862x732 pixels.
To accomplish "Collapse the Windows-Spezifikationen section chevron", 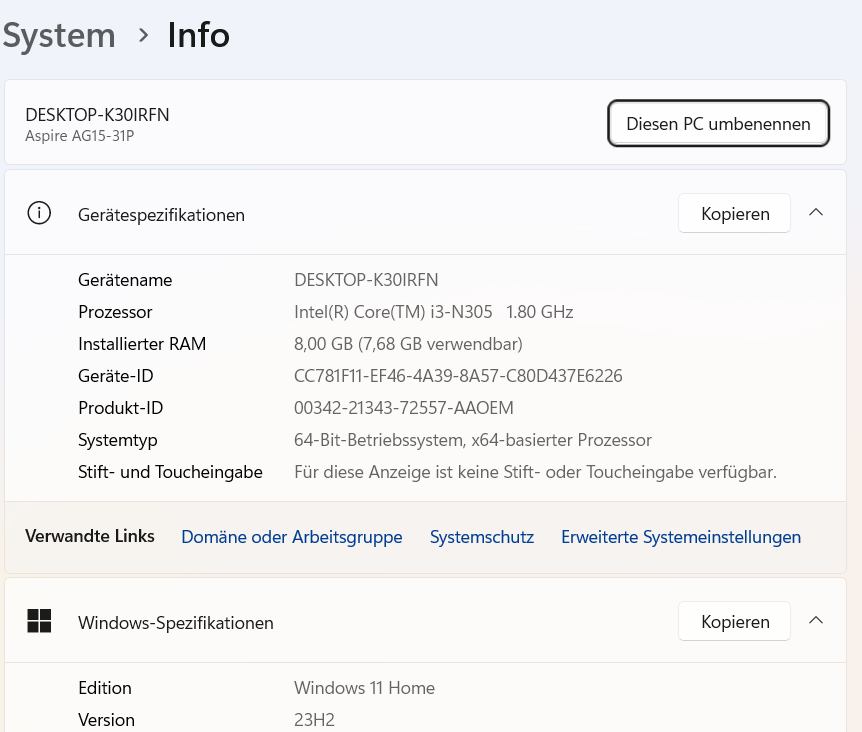I will coord(816,620).
